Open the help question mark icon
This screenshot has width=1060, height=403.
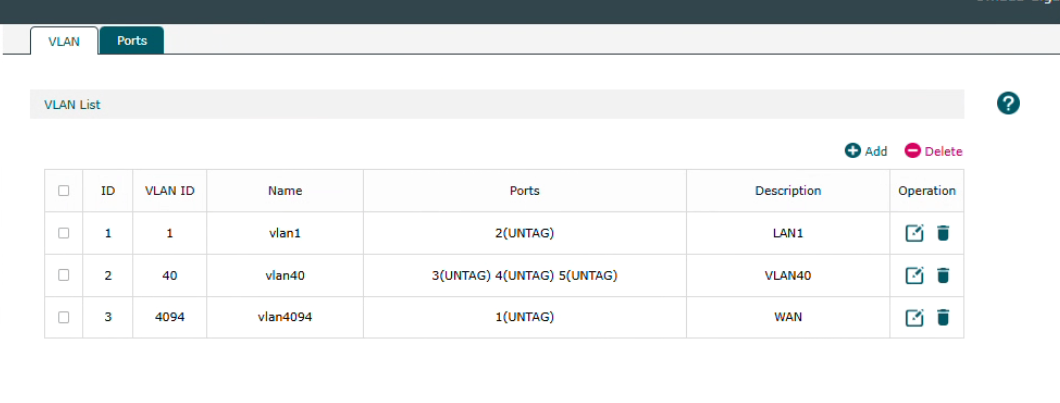pos(1008,103)
